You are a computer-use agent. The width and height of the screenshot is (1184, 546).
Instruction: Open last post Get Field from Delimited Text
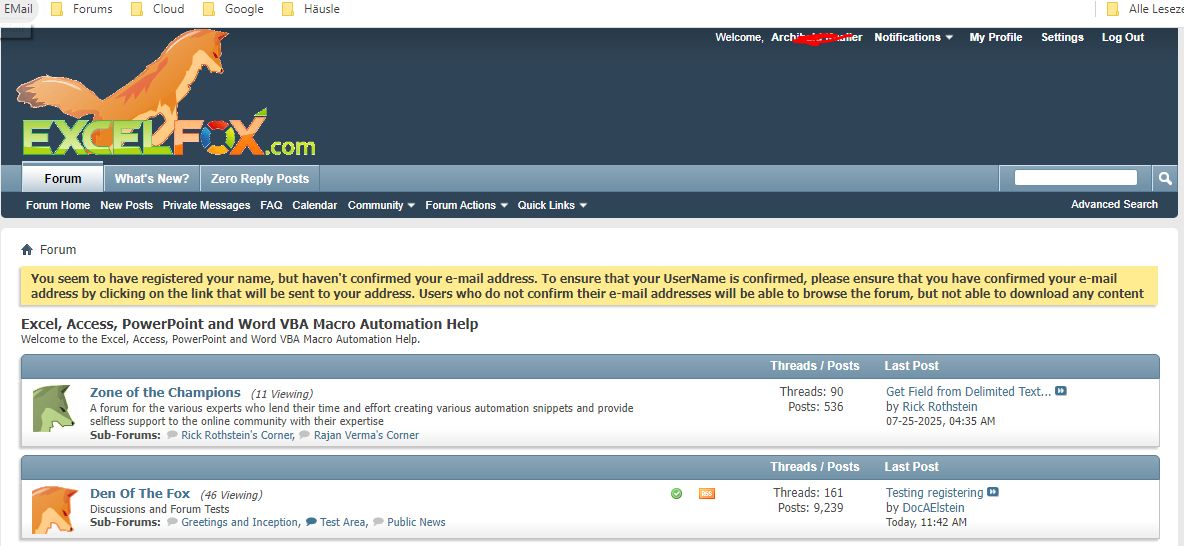tap(969, 391)
